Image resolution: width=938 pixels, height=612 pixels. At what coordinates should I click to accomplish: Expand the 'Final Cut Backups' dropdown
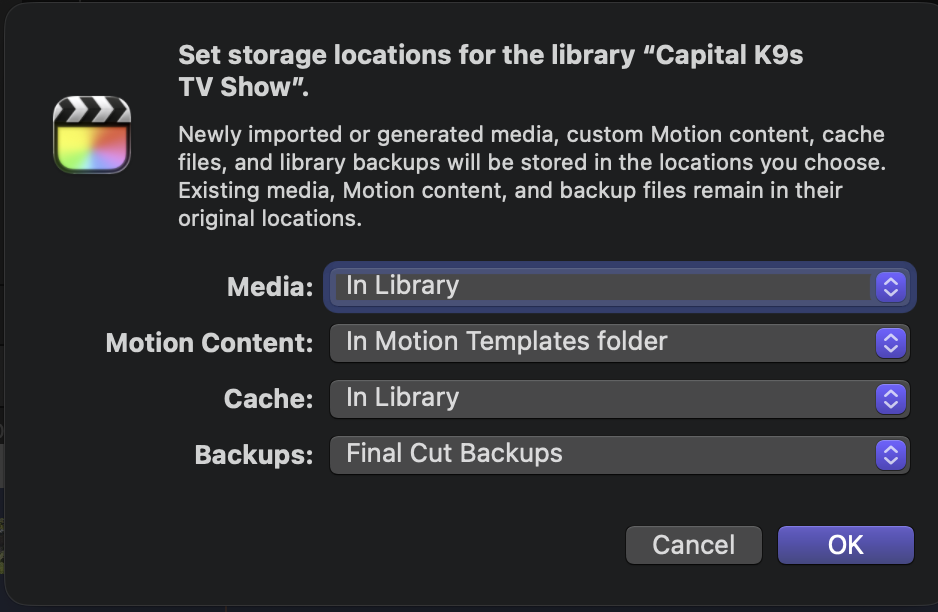pos(602,455)
